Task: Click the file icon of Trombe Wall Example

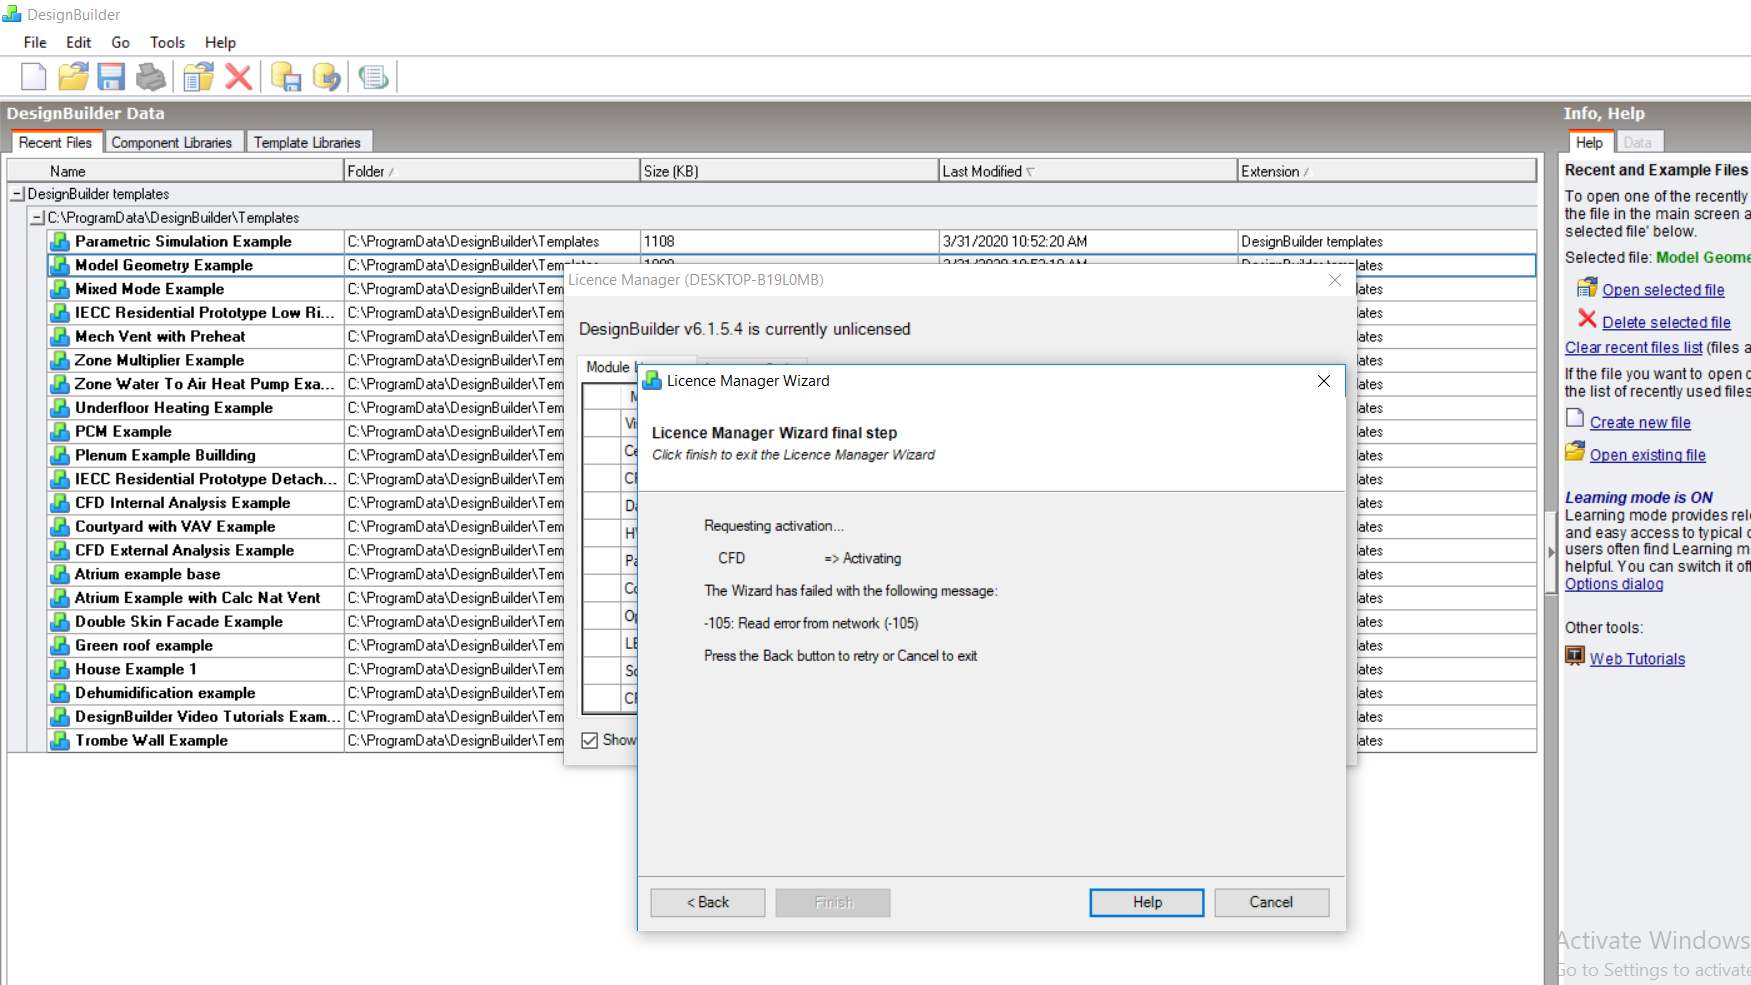Action: (x=60, y=741)
